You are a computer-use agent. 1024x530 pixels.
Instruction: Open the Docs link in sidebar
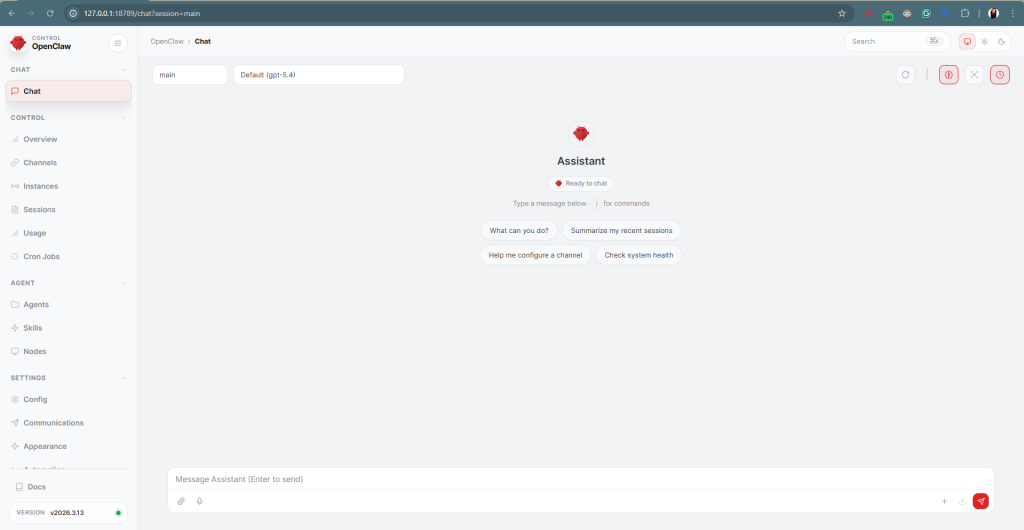coord(36,487)
